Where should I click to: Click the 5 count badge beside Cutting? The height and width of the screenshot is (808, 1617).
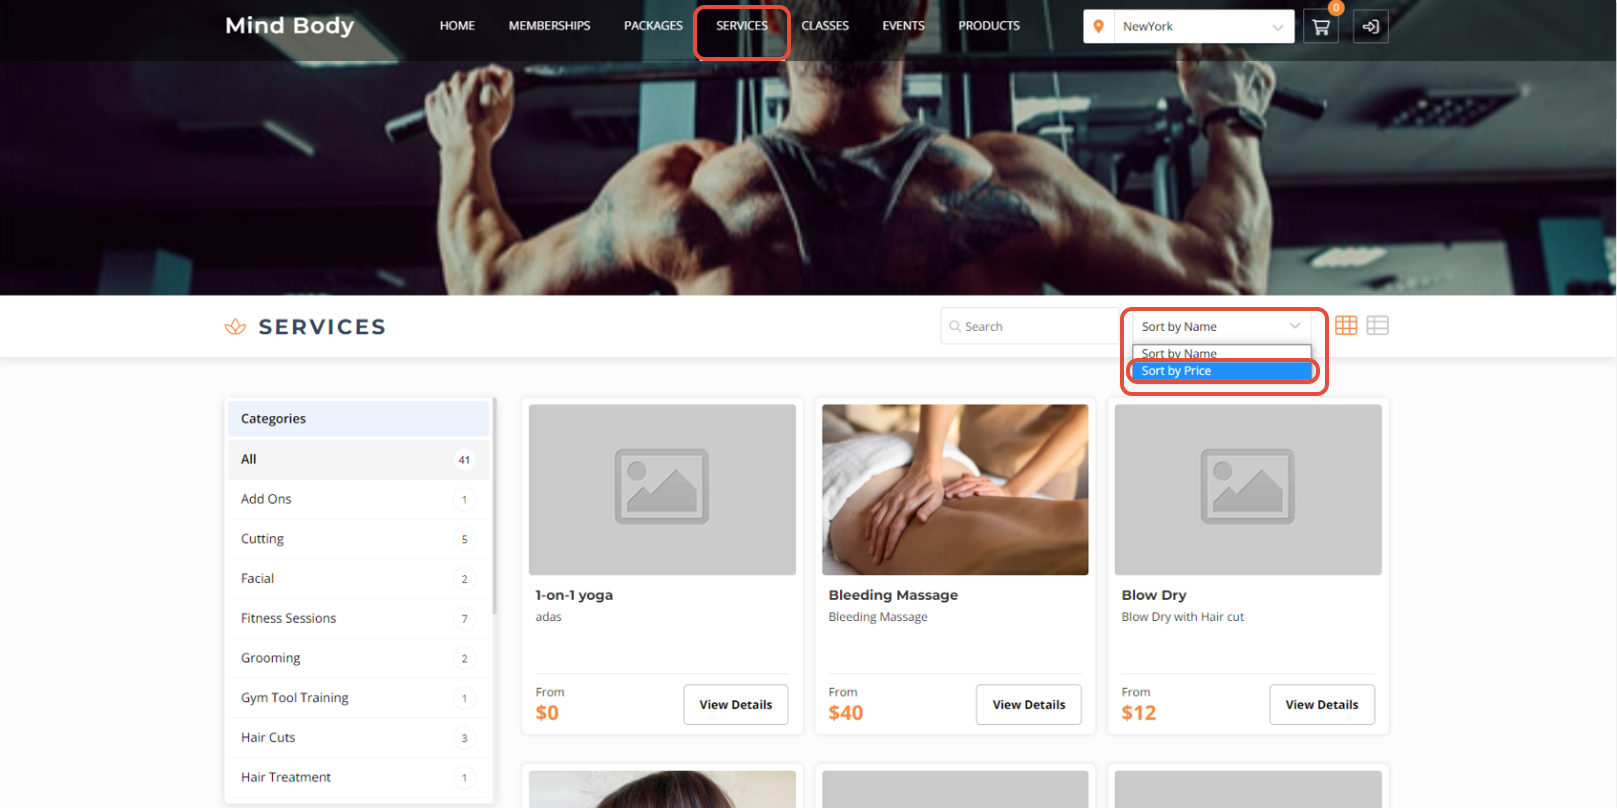click(464, 539)
